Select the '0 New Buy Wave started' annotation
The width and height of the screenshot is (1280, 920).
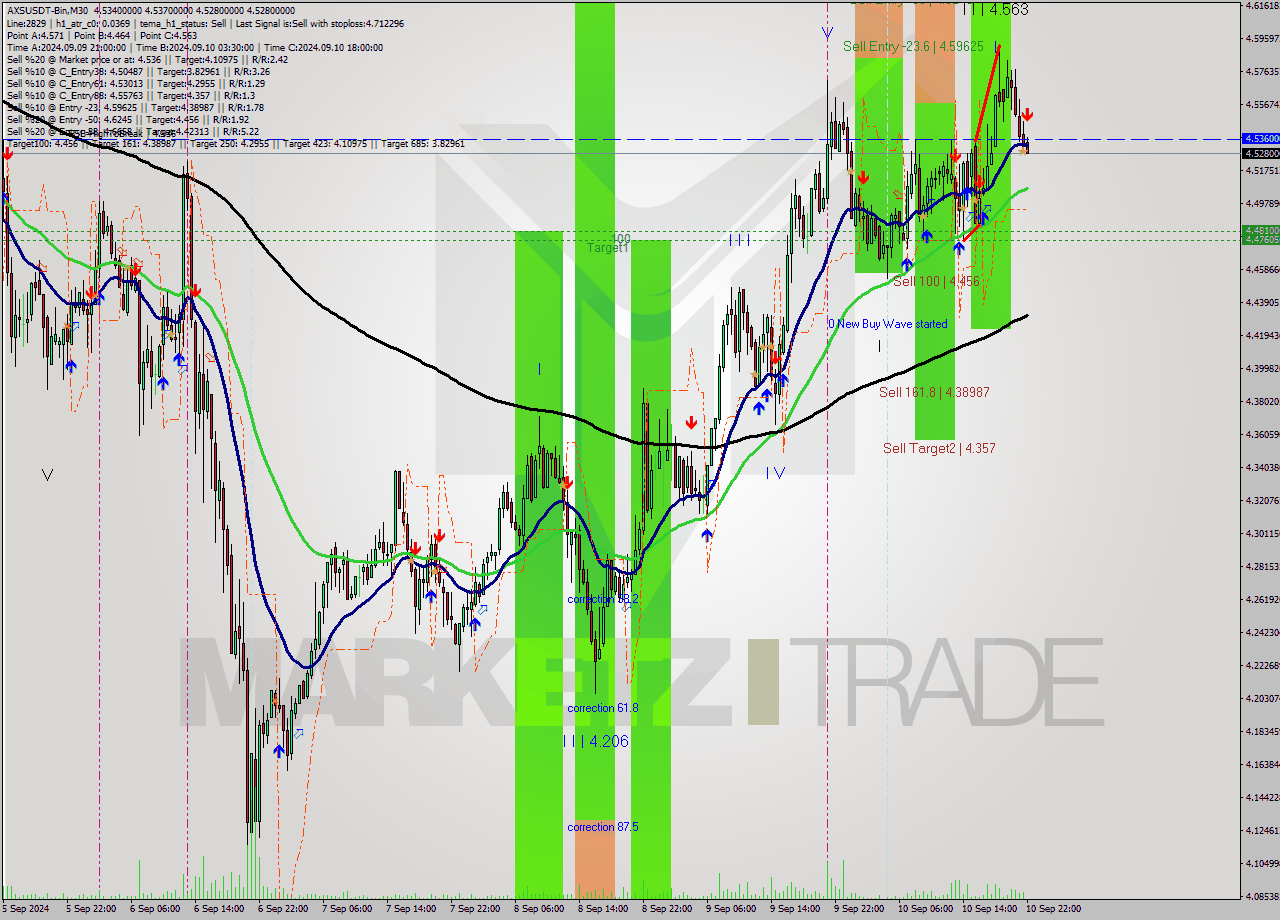click(887, 324)
